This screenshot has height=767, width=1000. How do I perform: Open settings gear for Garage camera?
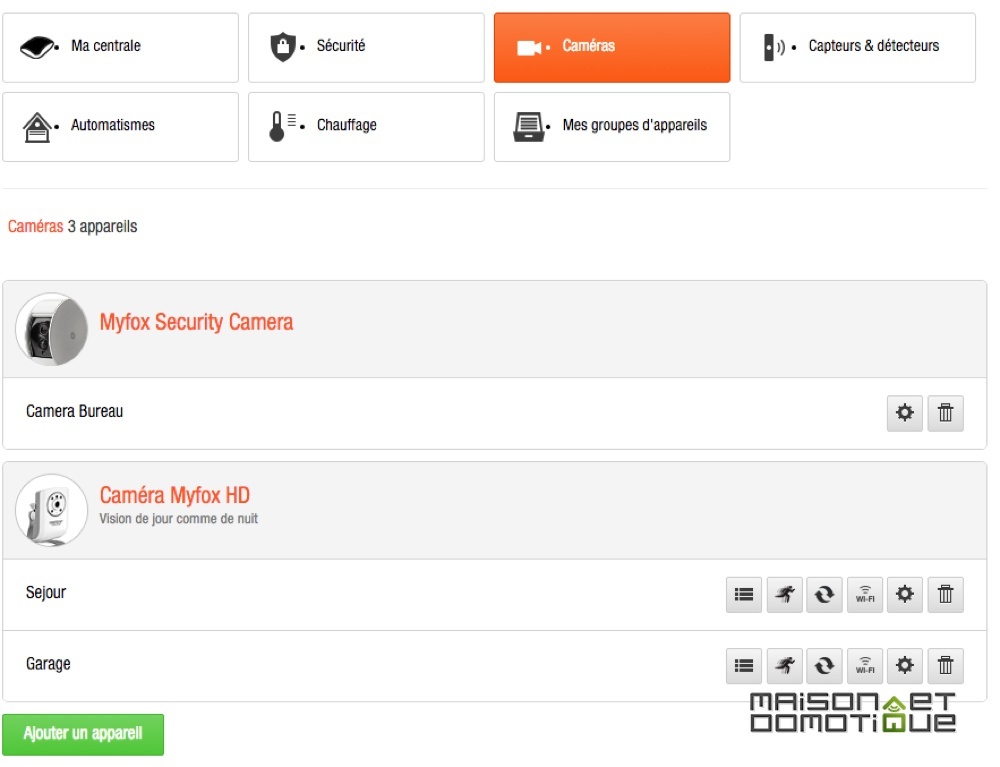pos(904,666)
